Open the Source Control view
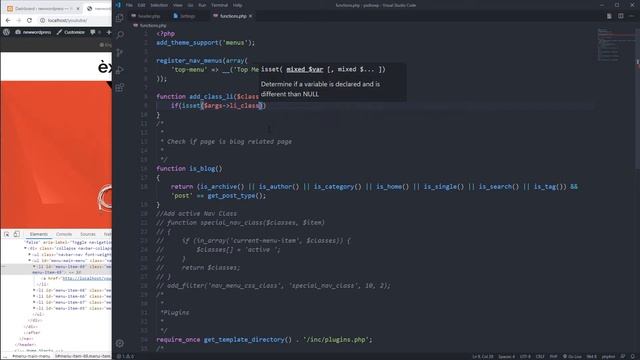This screenshot has height=360, width=640. [x=120, y=53]
